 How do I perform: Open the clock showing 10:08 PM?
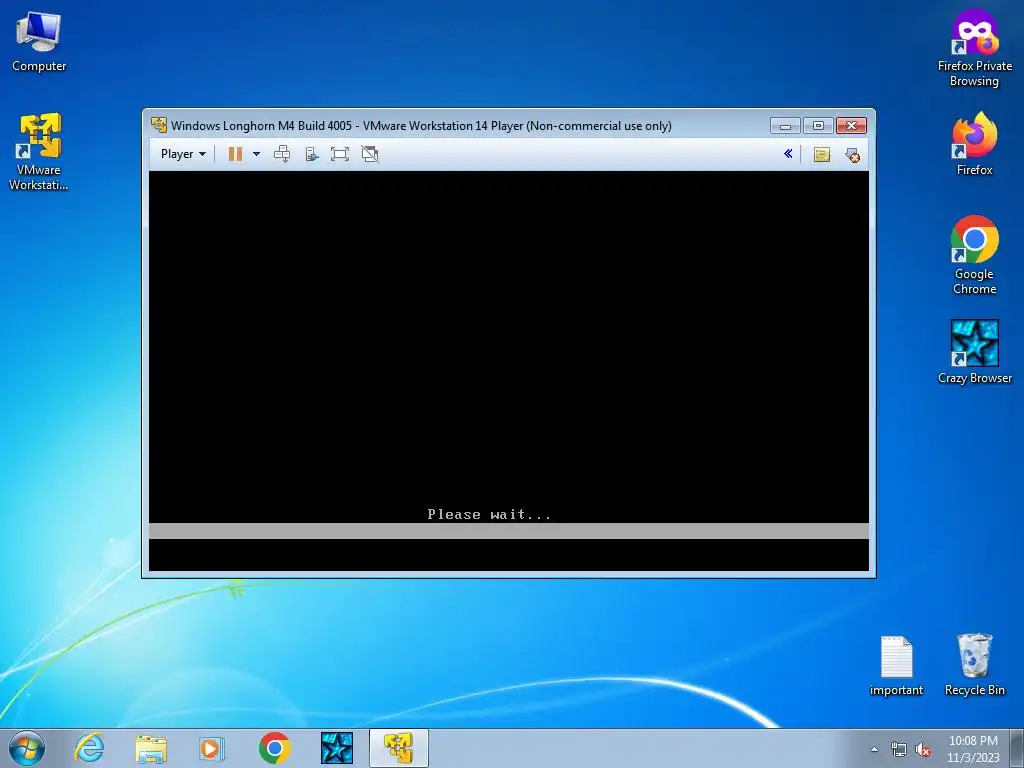pyautogui.click(x=974, y=749)
